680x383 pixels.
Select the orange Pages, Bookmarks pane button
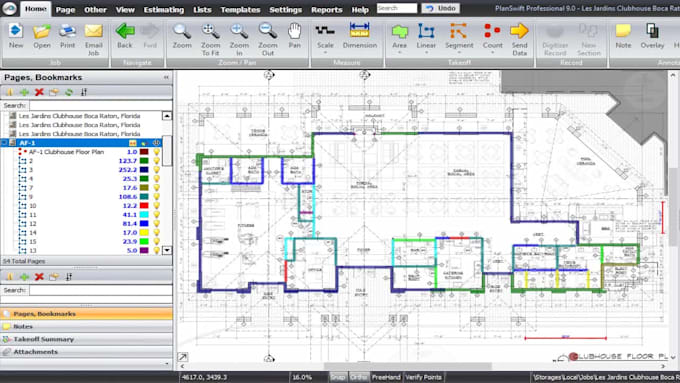[x=86, y=314]
